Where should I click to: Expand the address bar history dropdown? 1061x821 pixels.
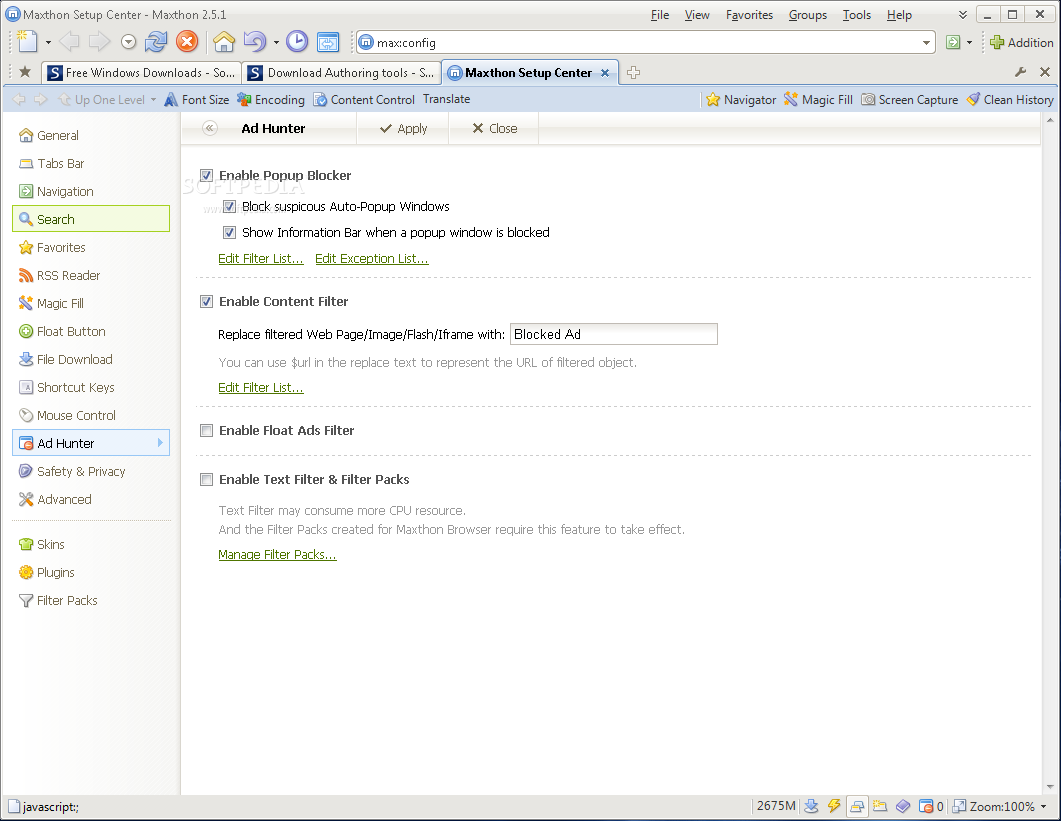coord(926,43)
